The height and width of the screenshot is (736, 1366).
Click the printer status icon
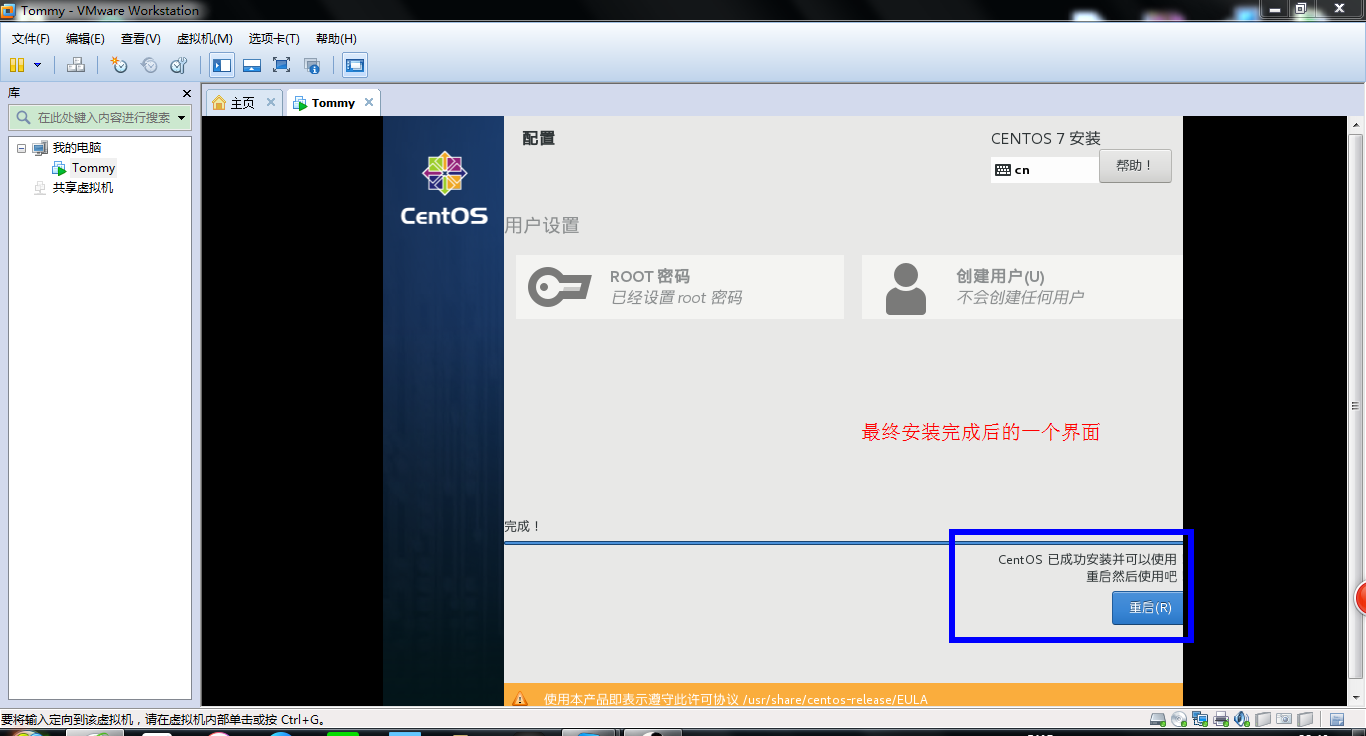(1221, 719)
